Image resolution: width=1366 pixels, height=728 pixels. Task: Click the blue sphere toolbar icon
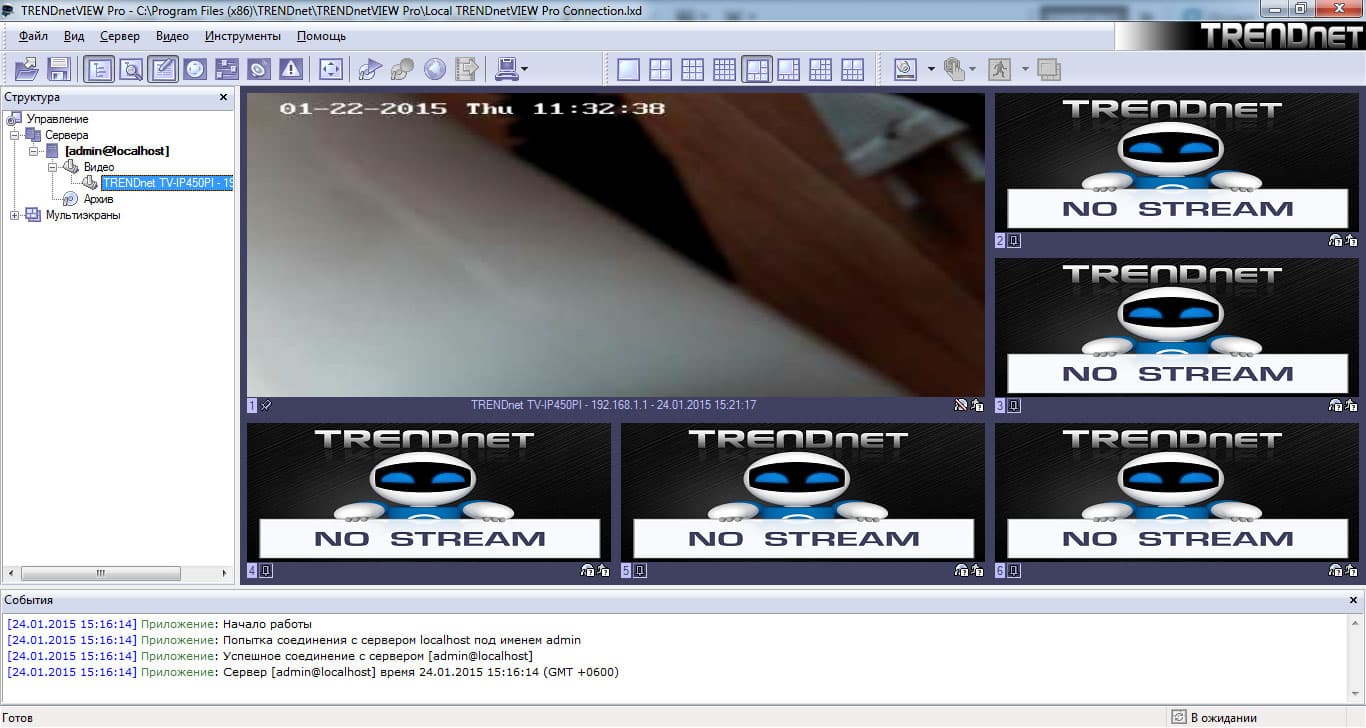click(435, 69)
